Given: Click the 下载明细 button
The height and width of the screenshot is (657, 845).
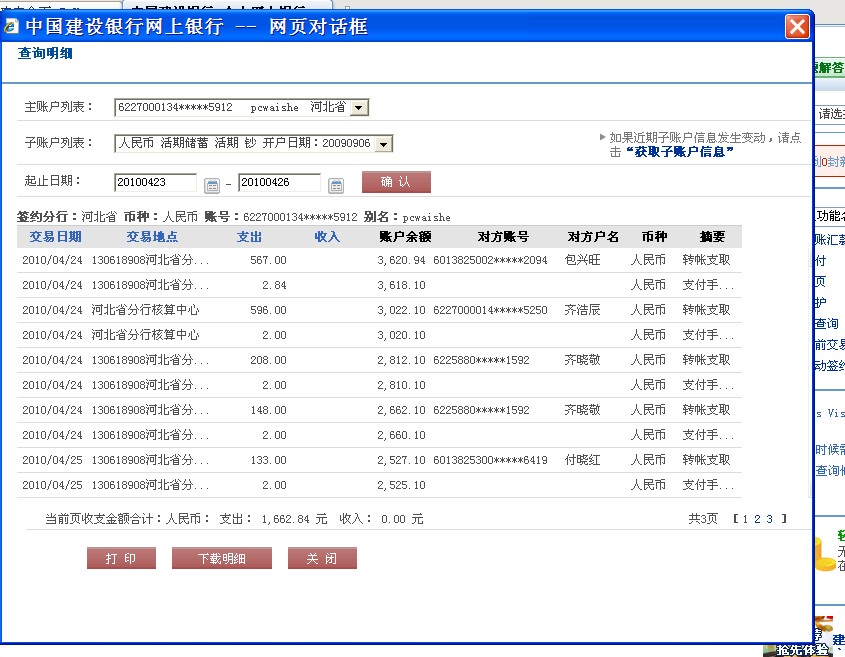Looking at the screenshot, I should pyautogui.click(x=221, y=558).
